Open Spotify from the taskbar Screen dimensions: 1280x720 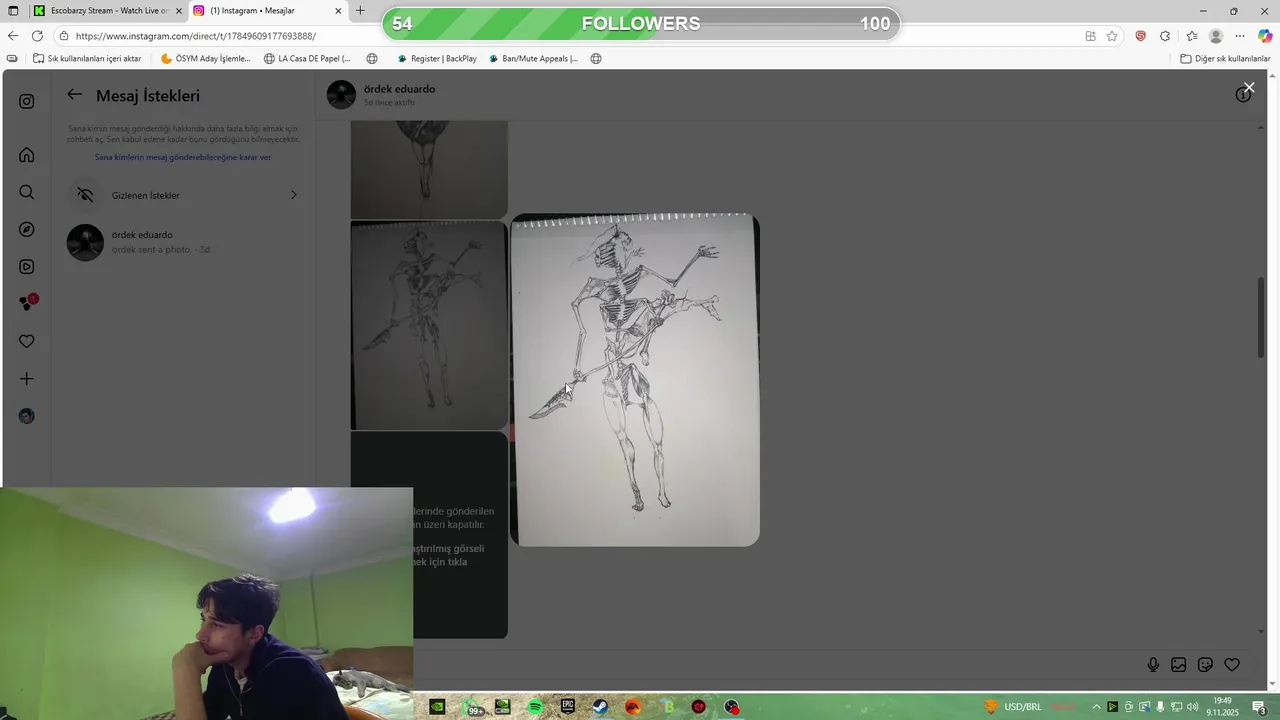pyautogui.click(x=535, y=707)
